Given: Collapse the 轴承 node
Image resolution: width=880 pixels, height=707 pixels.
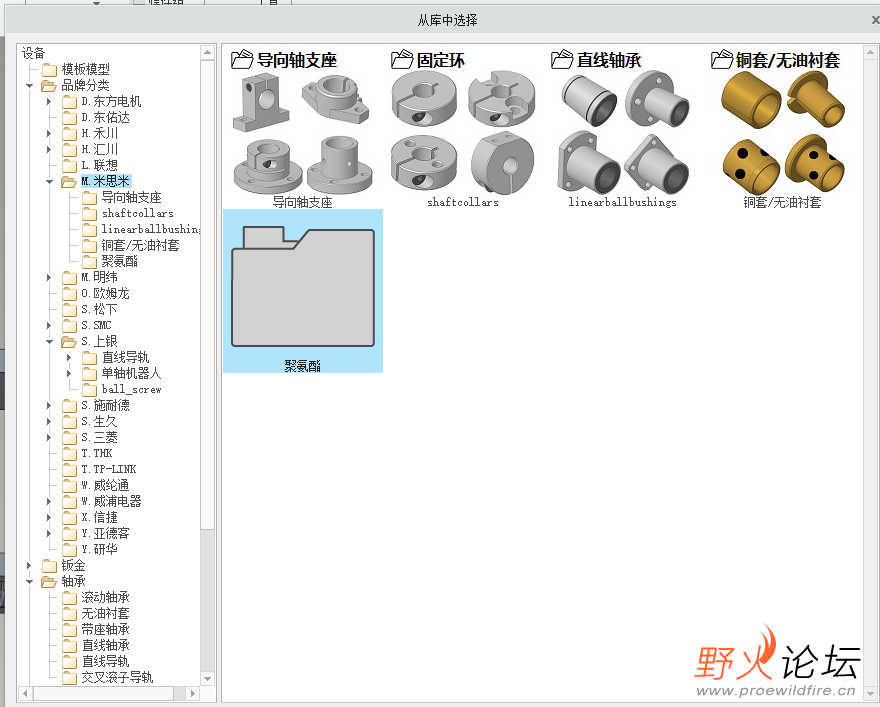Looking at the screenshot, I should [30, 581].
